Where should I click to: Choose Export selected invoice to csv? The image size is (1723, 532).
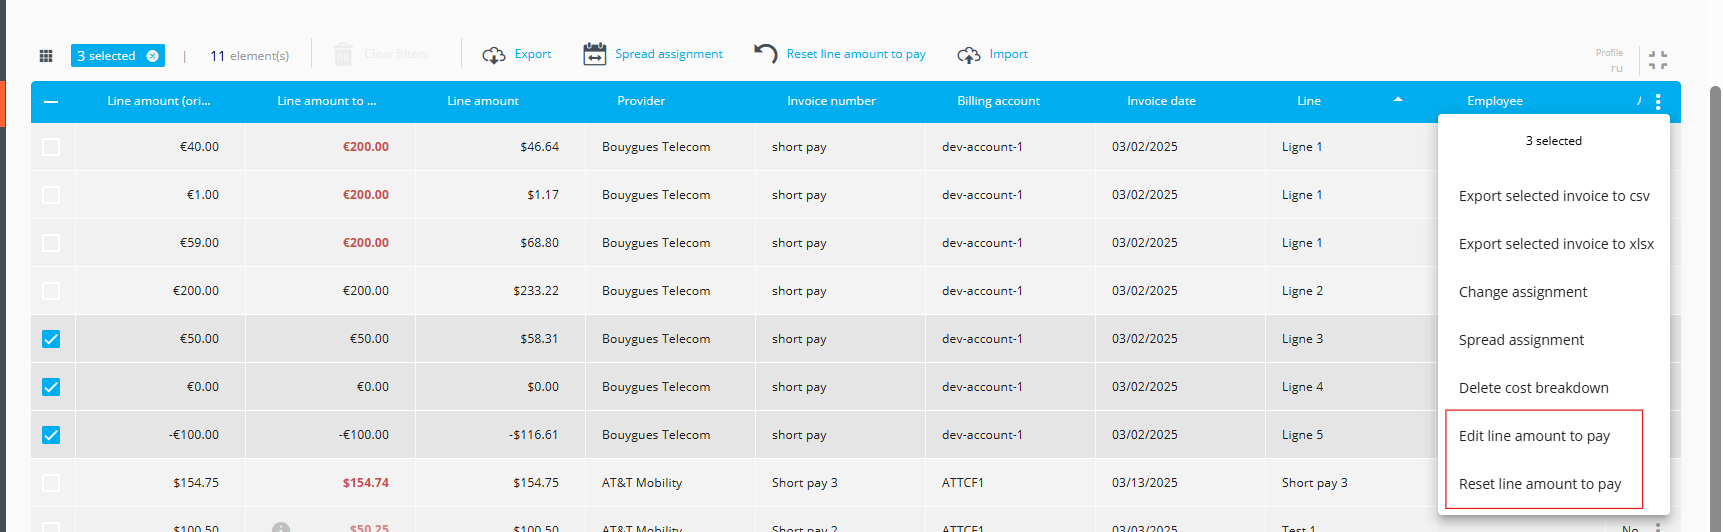(x=1553, y=196)
